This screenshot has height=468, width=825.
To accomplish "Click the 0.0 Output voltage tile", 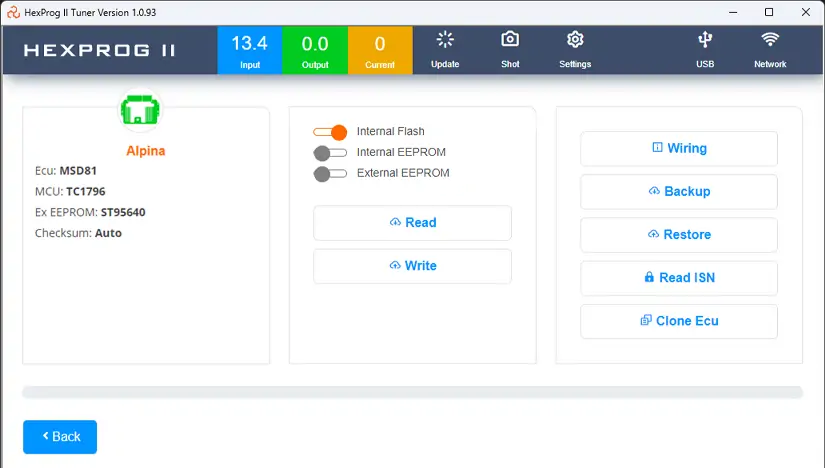I will click(x=315, y=50).
